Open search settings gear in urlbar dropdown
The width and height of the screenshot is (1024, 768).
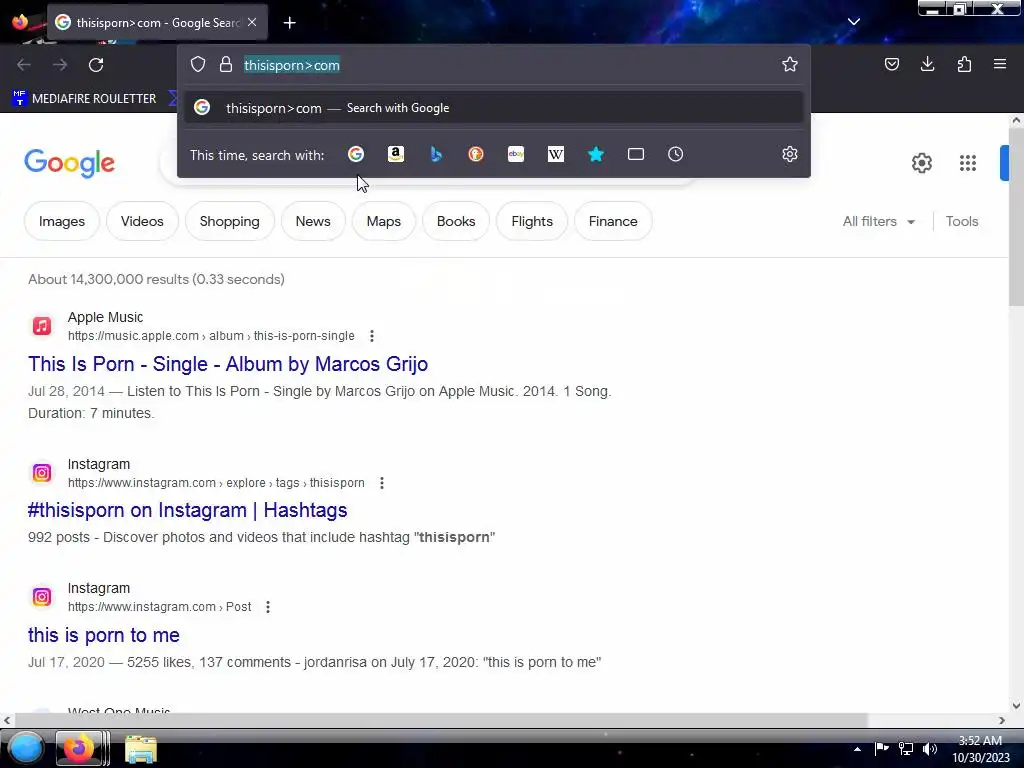[x=790, y=154]
